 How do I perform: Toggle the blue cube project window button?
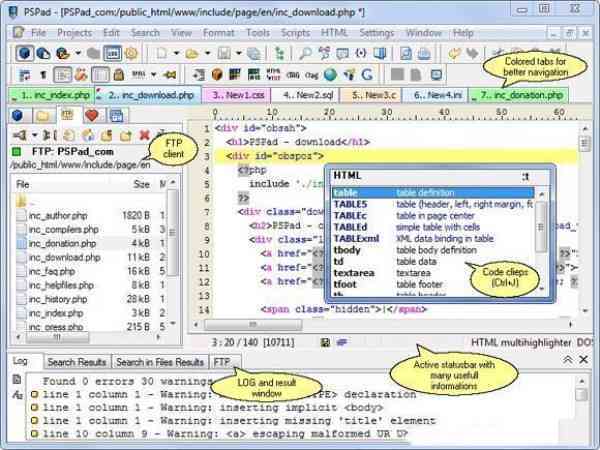pyautogui.click(x=24, y=53)
